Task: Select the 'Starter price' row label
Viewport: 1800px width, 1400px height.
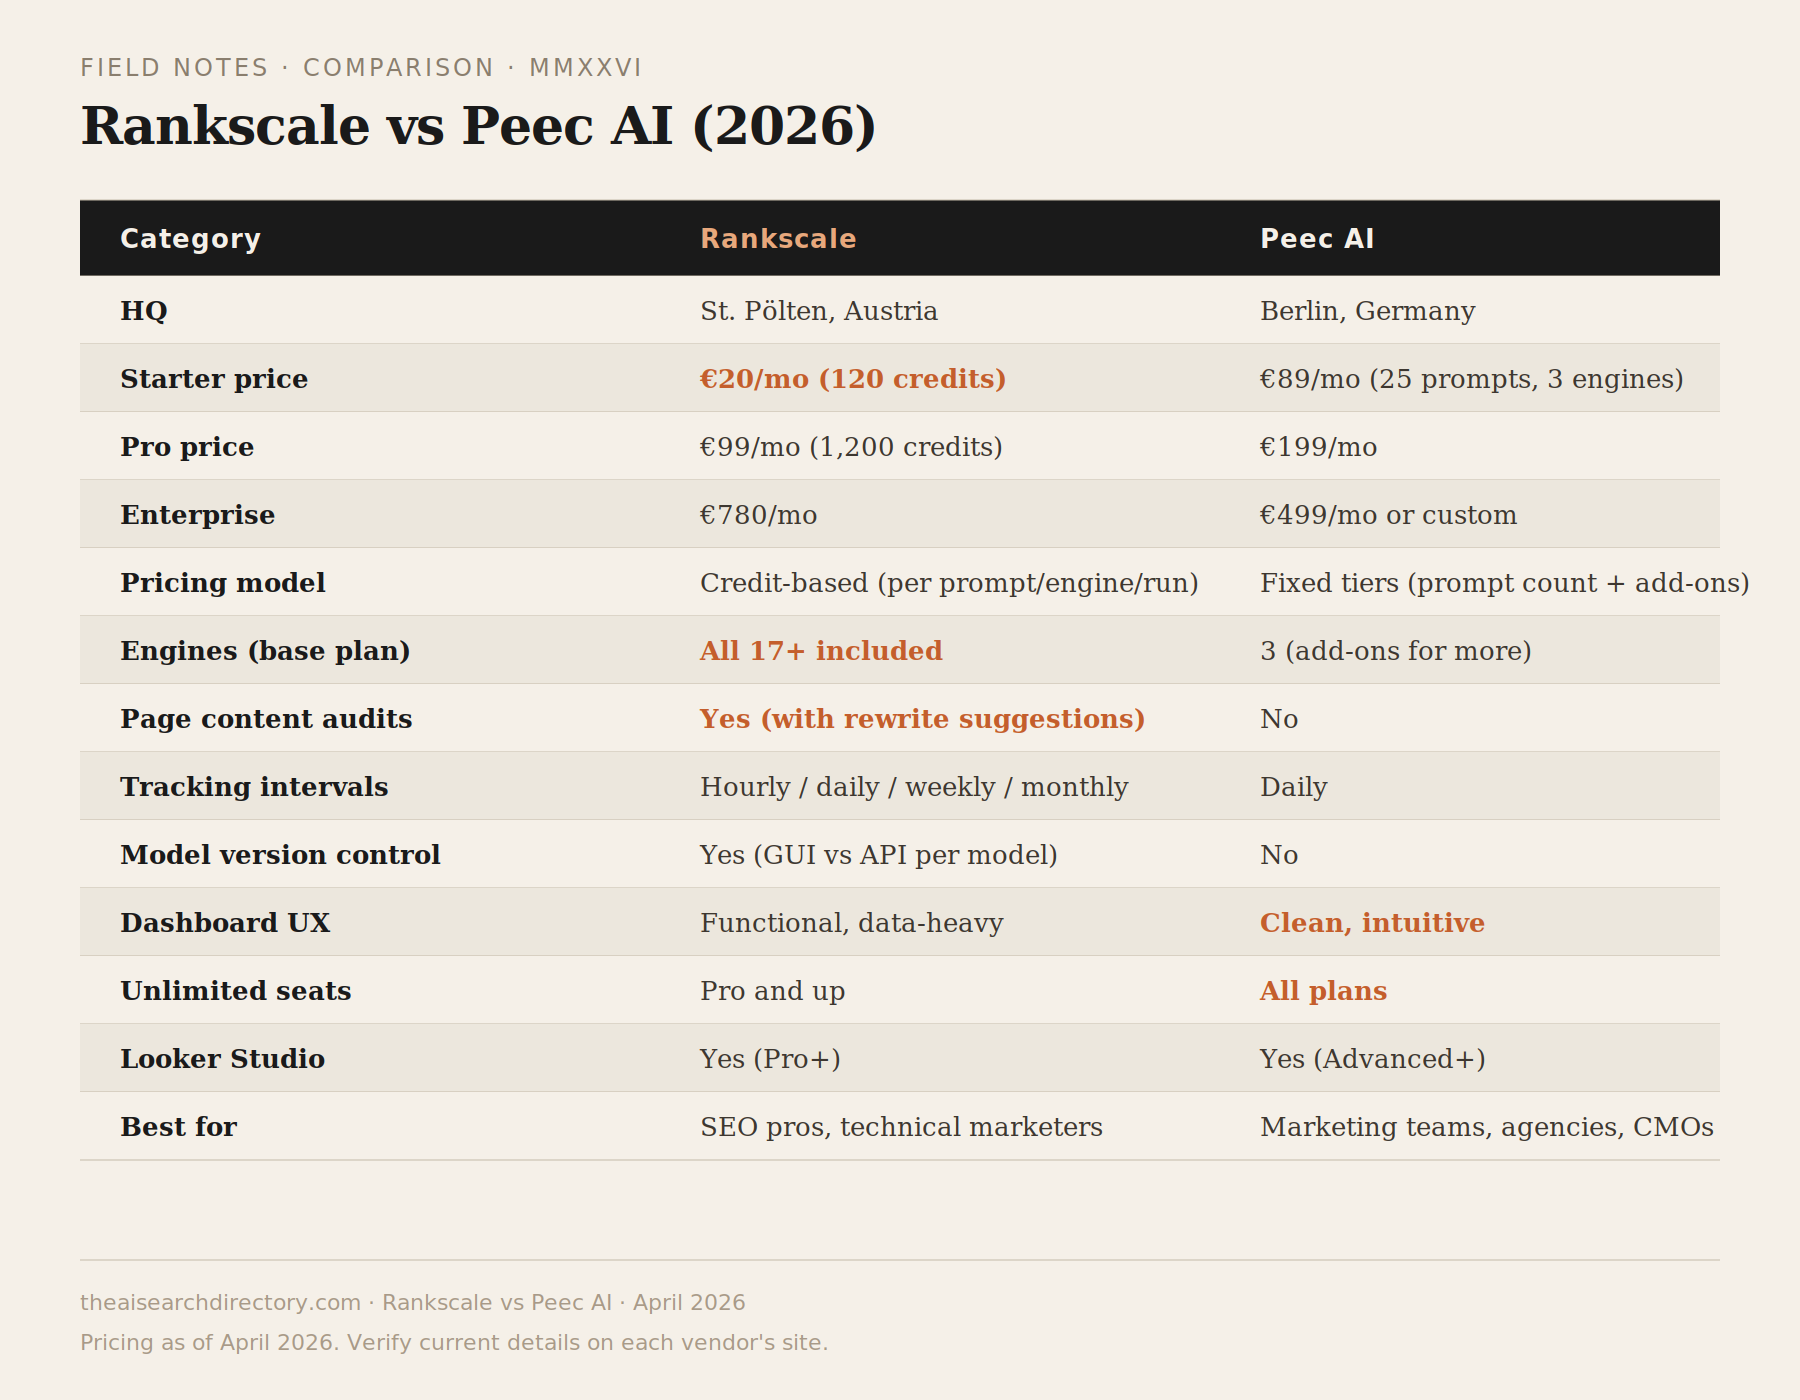Action: [214, 379]
